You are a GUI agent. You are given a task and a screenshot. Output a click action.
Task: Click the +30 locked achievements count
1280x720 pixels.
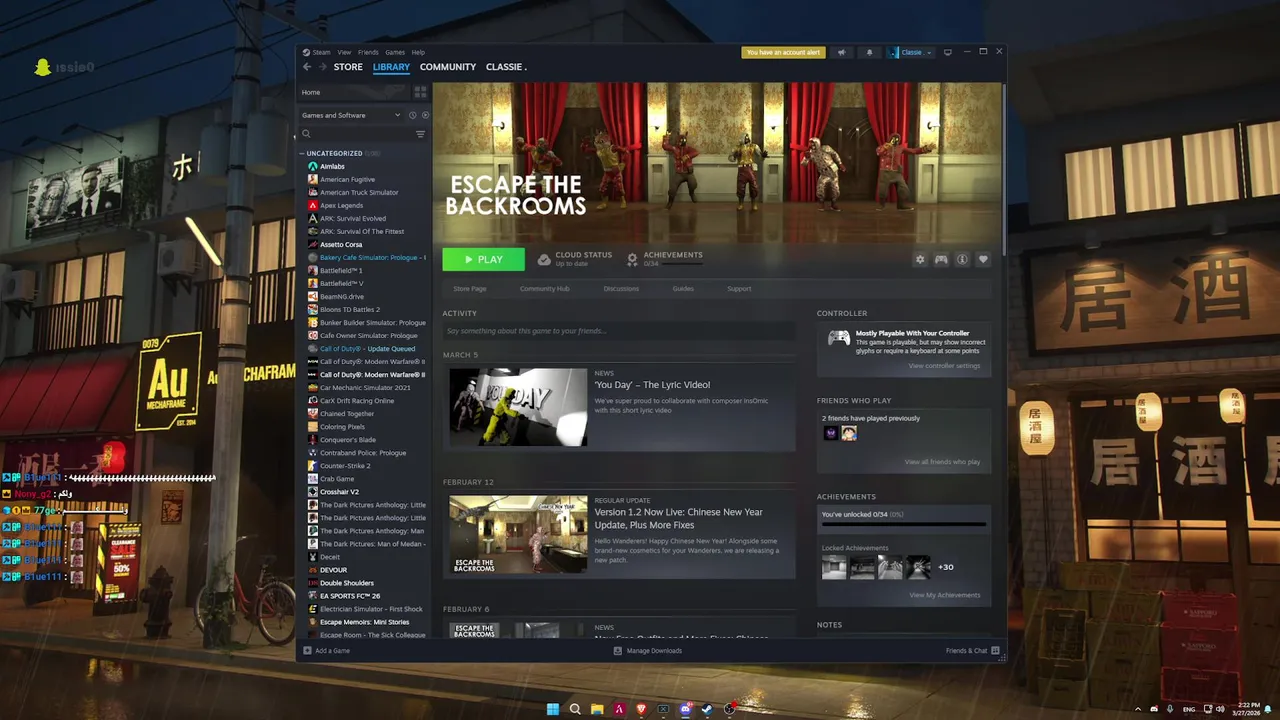(945, 567)
